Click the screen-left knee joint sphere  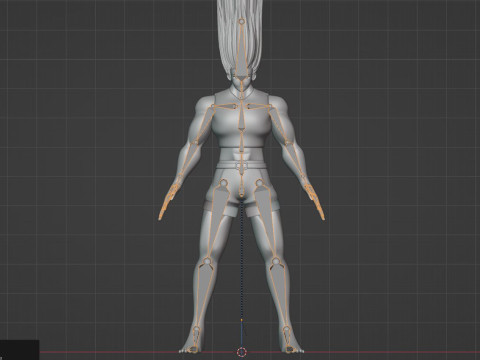[x=207, y=261]
